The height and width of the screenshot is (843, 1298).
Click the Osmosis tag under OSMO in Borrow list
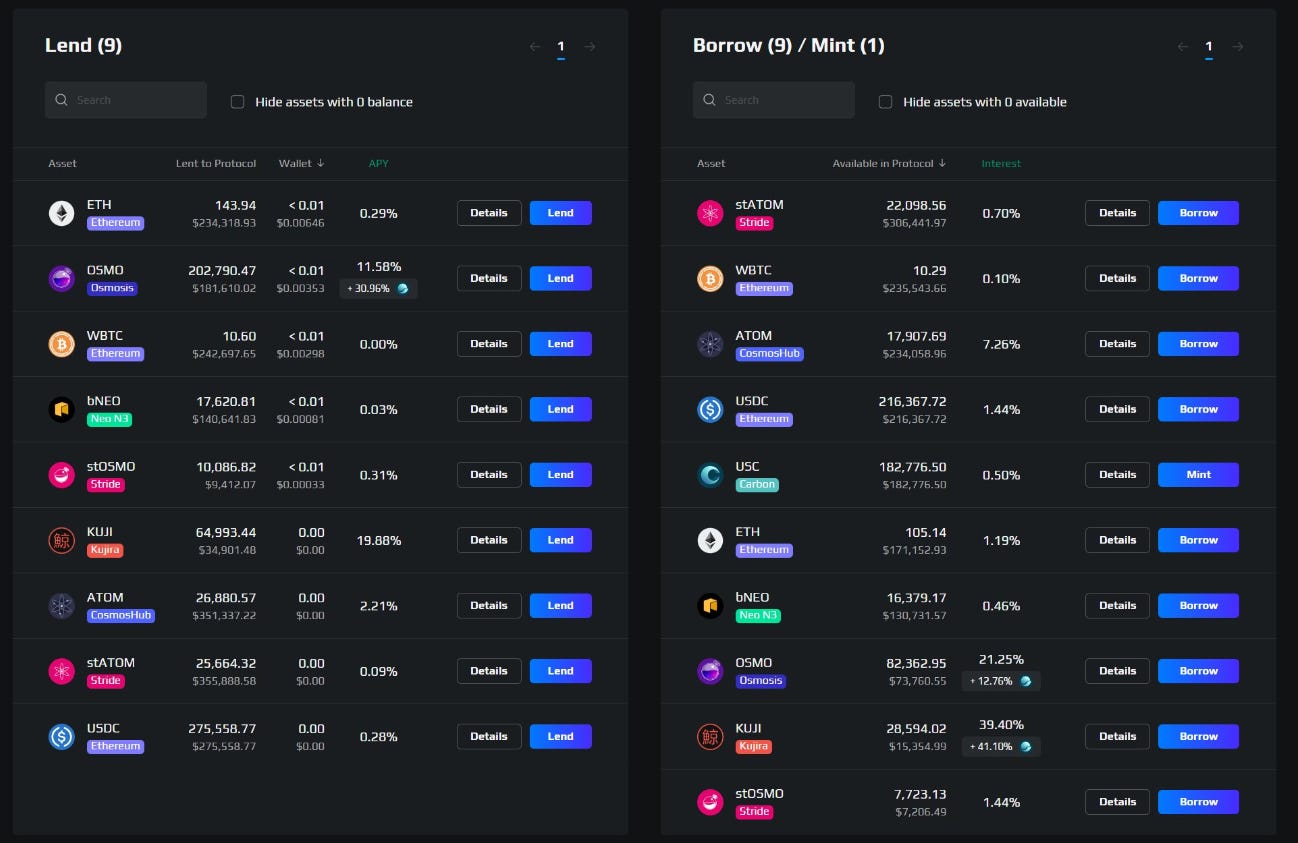760,681
